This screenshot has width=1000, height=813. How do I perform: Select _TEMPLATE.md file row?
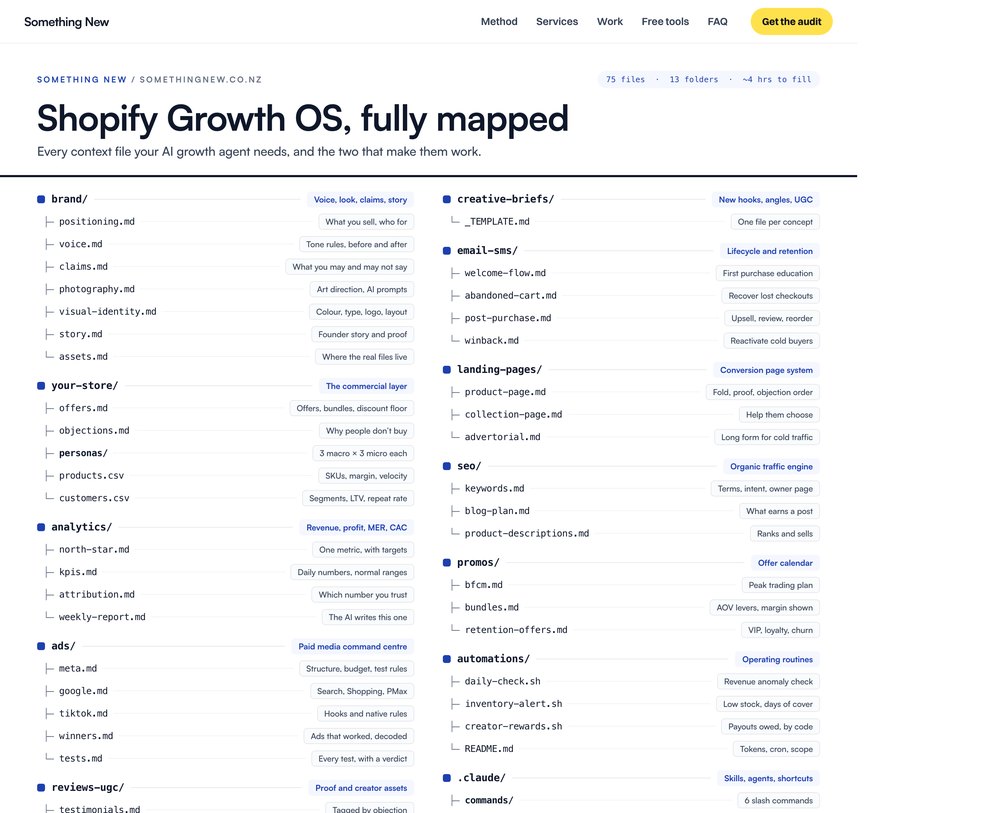(631, 222)
